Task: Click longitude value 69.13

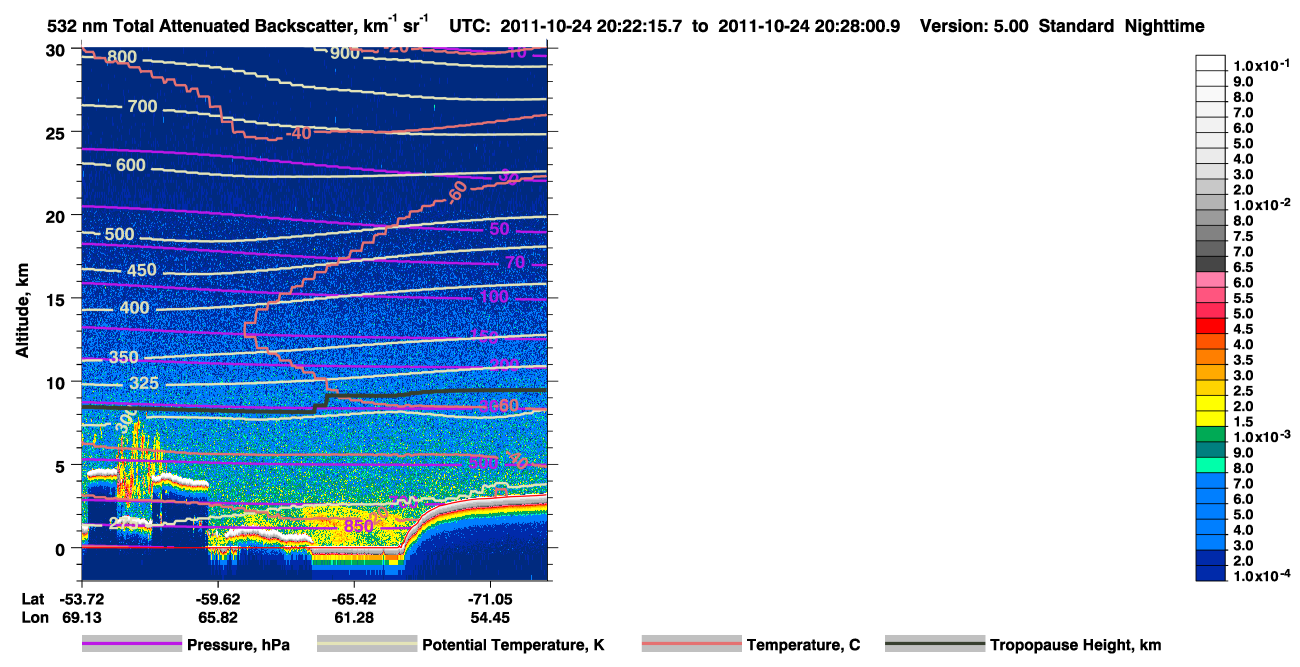Action: coord(81,617)
